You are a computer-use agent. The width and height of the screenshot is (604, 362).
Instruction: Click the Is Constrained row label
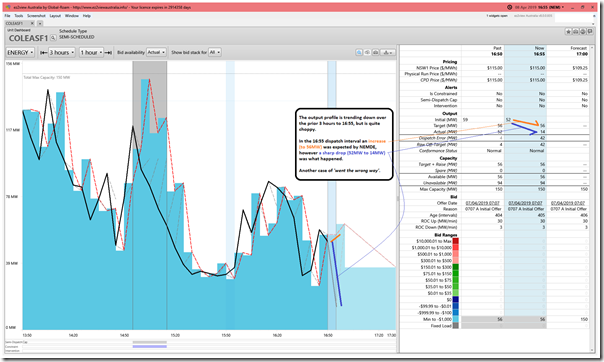point(443,94)
